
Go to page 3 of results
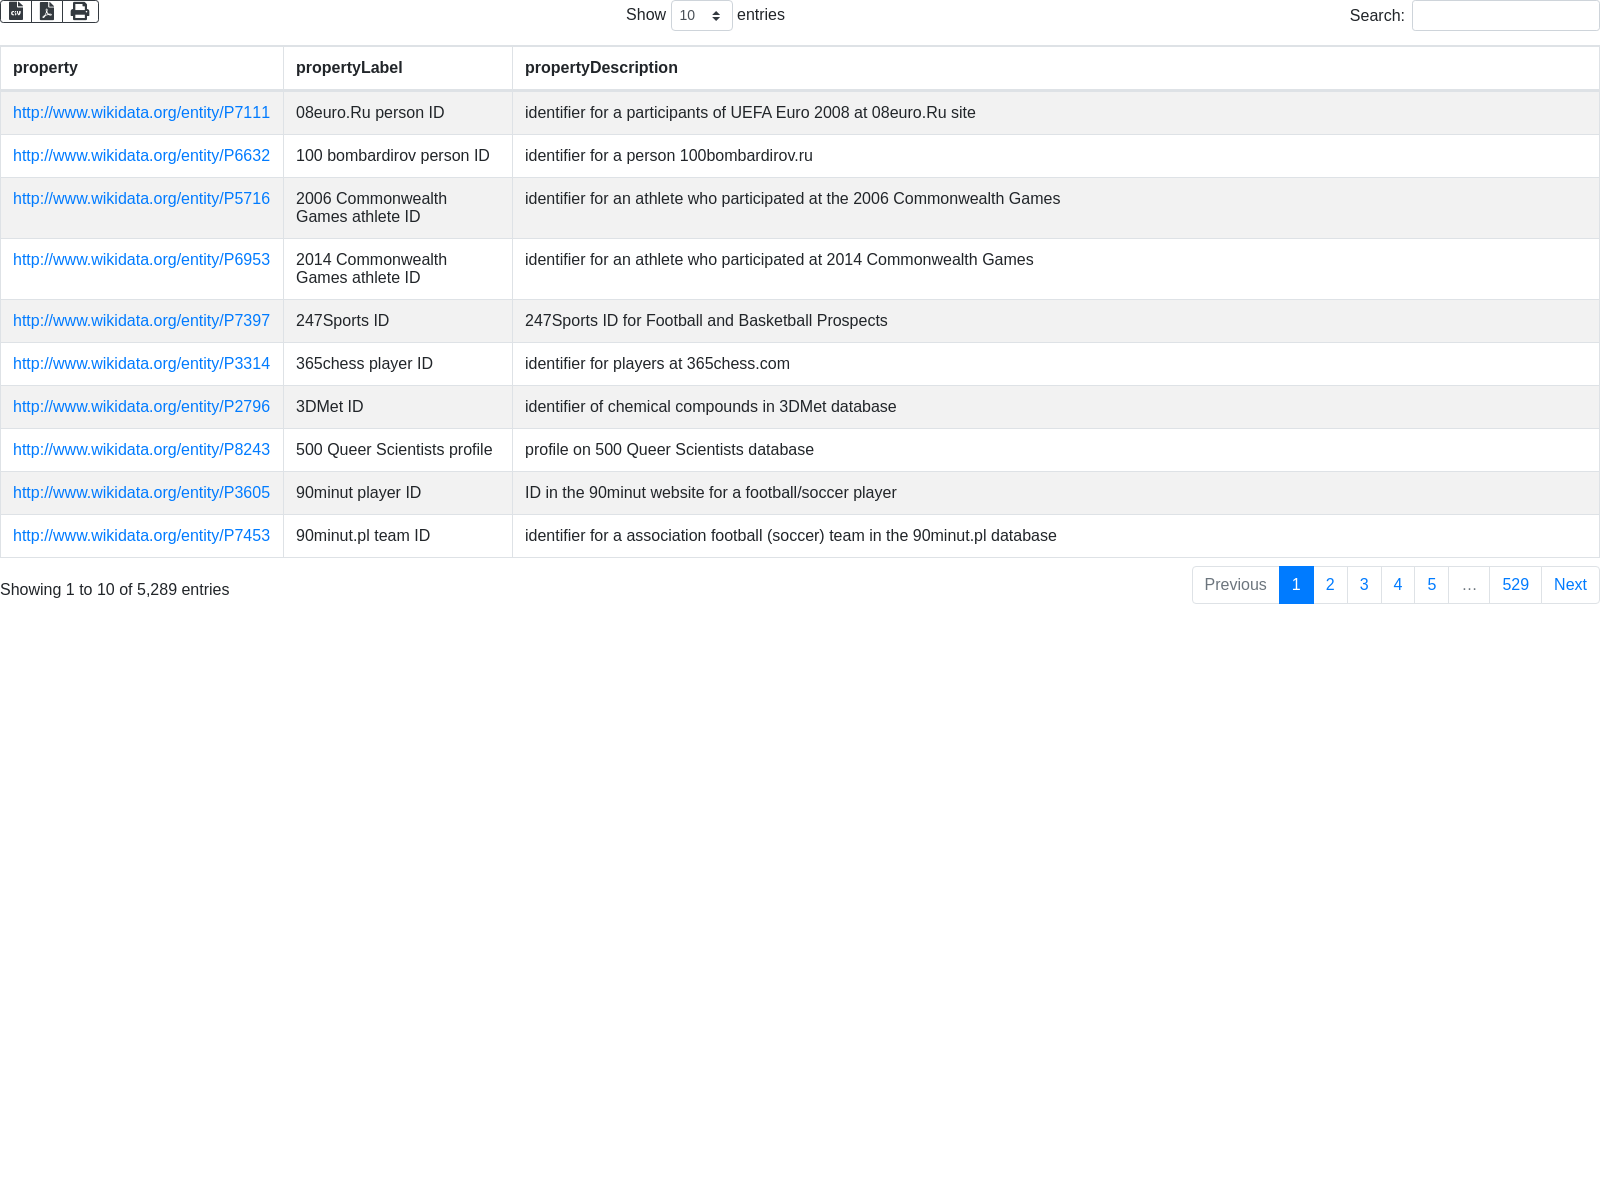1364,585
